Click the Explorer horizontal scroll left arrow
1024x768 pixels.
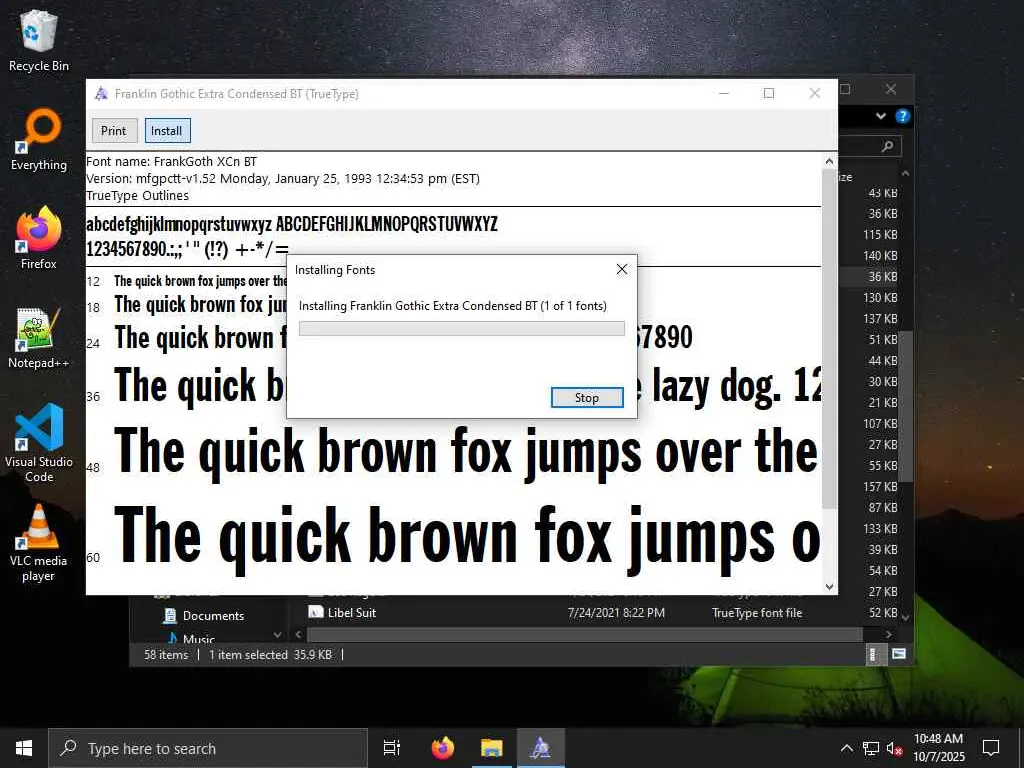pyautogui.click(x=298, y=634)
